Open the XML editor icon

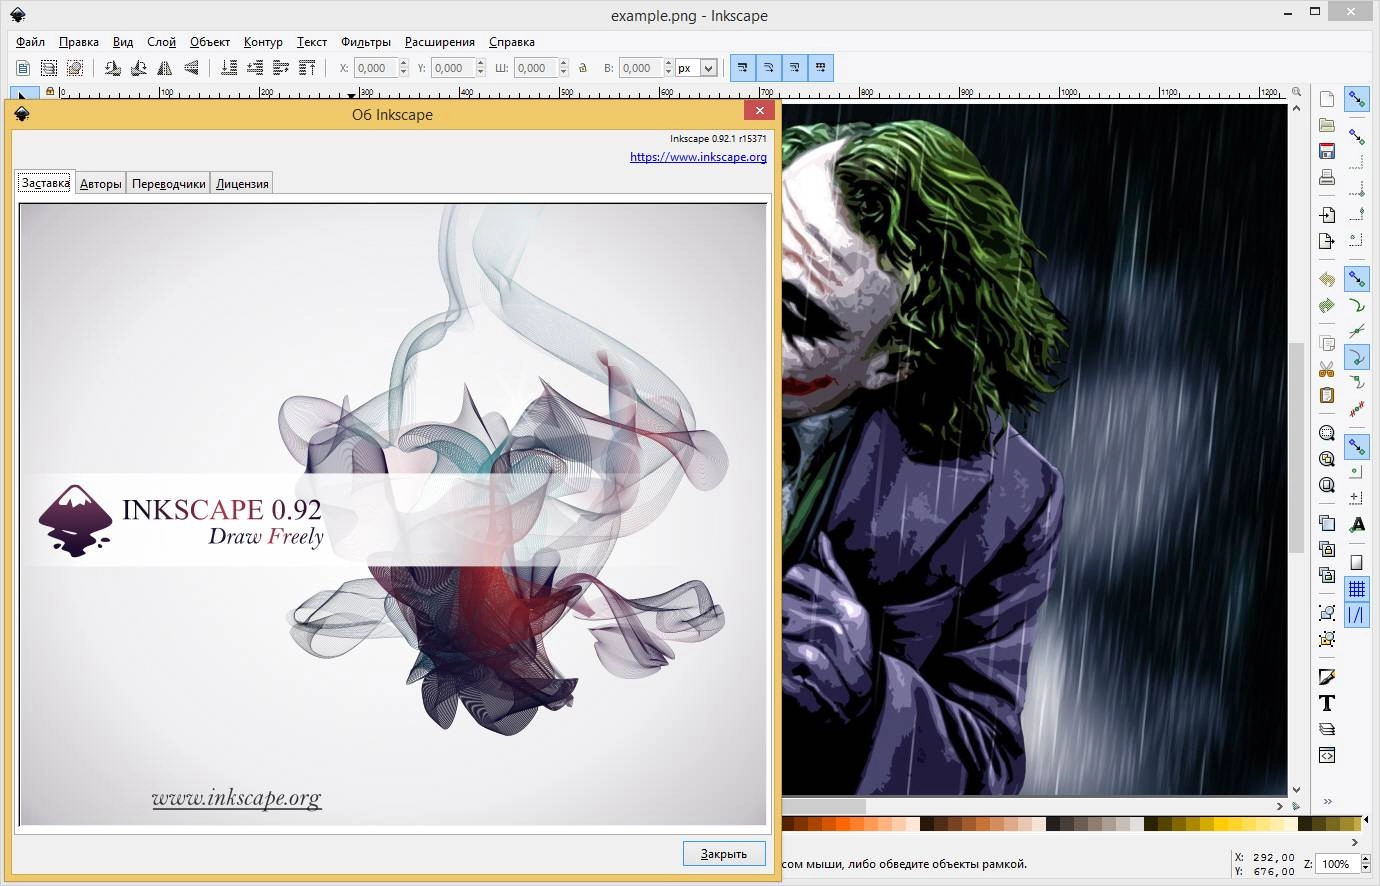1327,755
